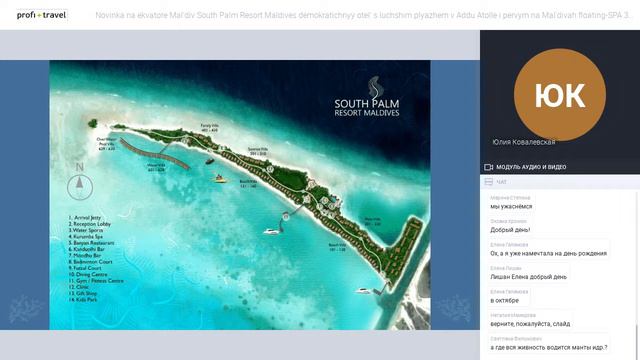Click the ЮК presenter avatar circle

pyautogui.click(x=560, y=95)
